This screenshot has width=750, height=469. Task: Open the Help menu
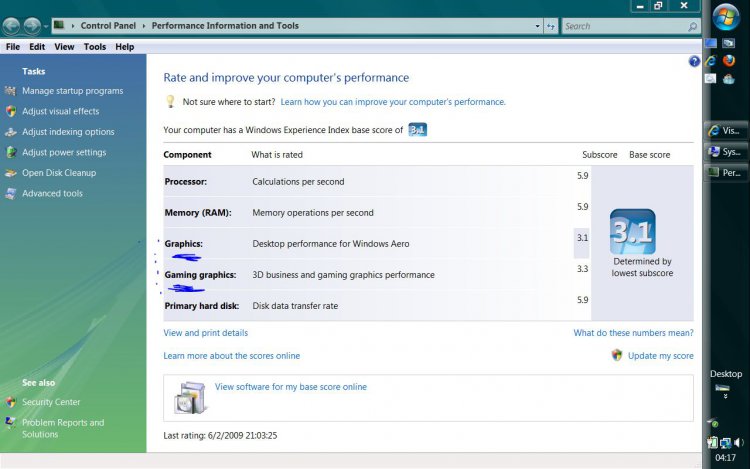click(124, 47)
